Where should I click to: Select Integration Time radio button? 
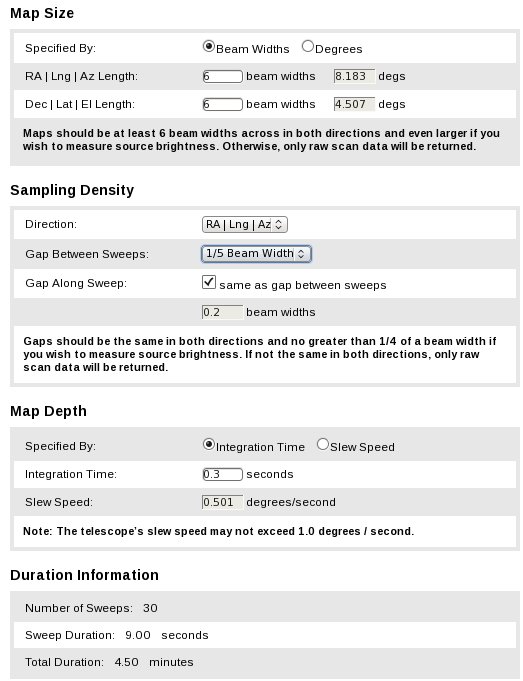tap(209, 444)
